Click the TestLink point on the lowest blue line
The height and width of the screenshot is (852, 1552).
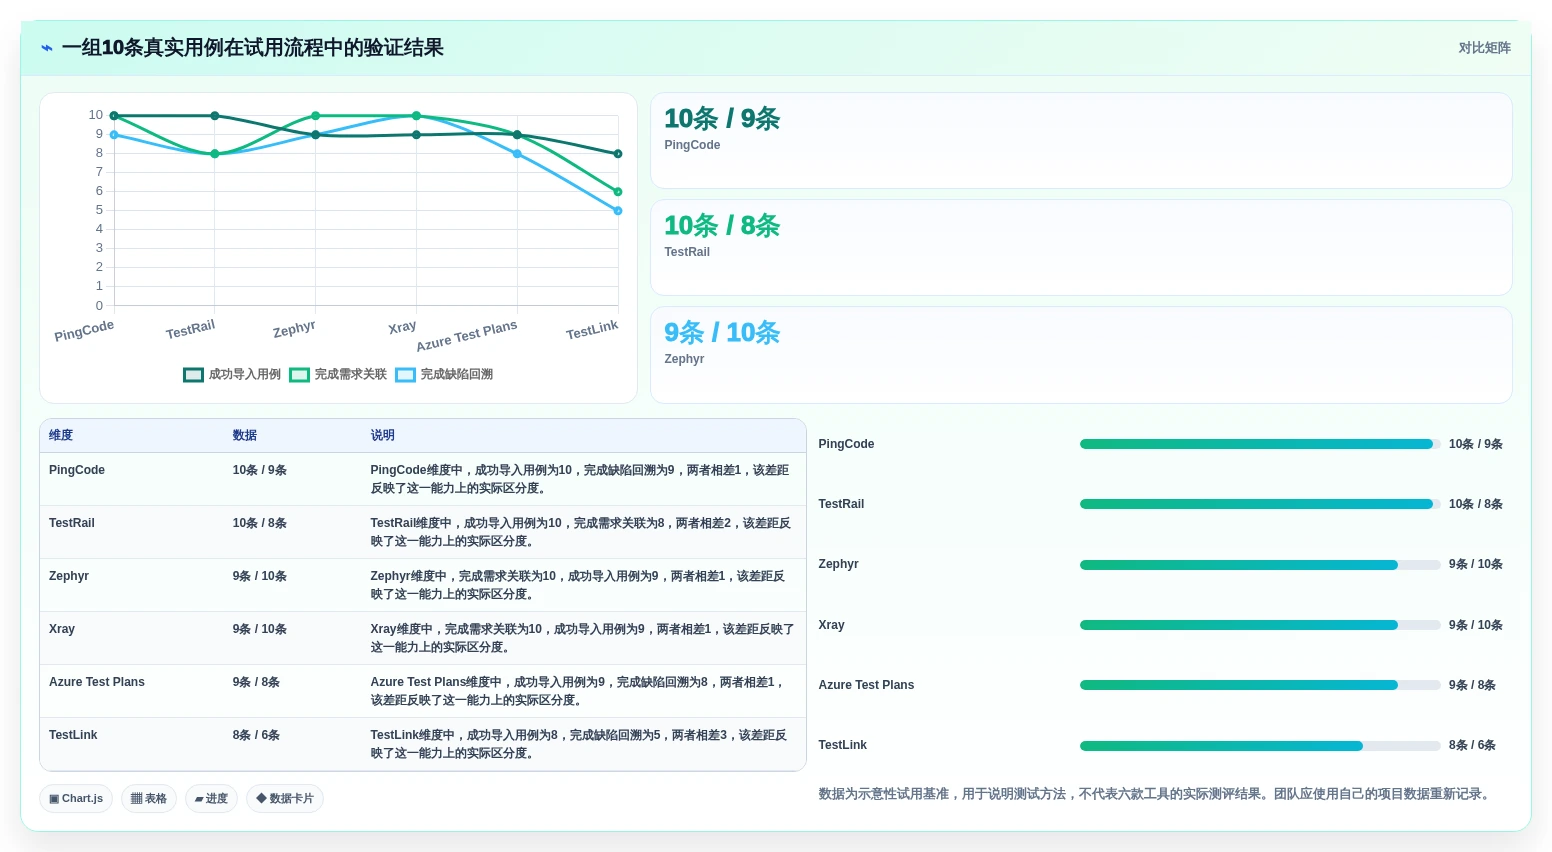pyautogui.click(x=618, y=211)
